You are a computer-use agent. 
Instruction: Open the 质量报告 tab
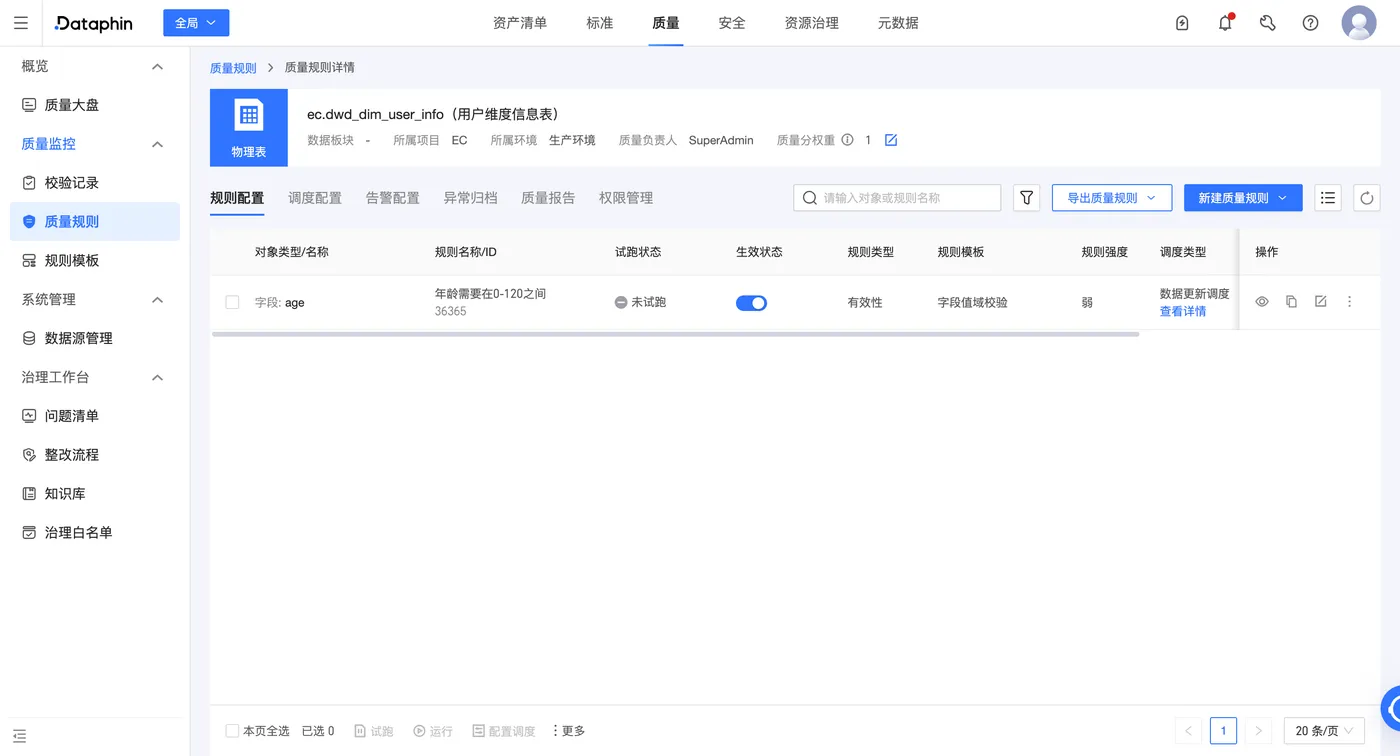(548, 198)
